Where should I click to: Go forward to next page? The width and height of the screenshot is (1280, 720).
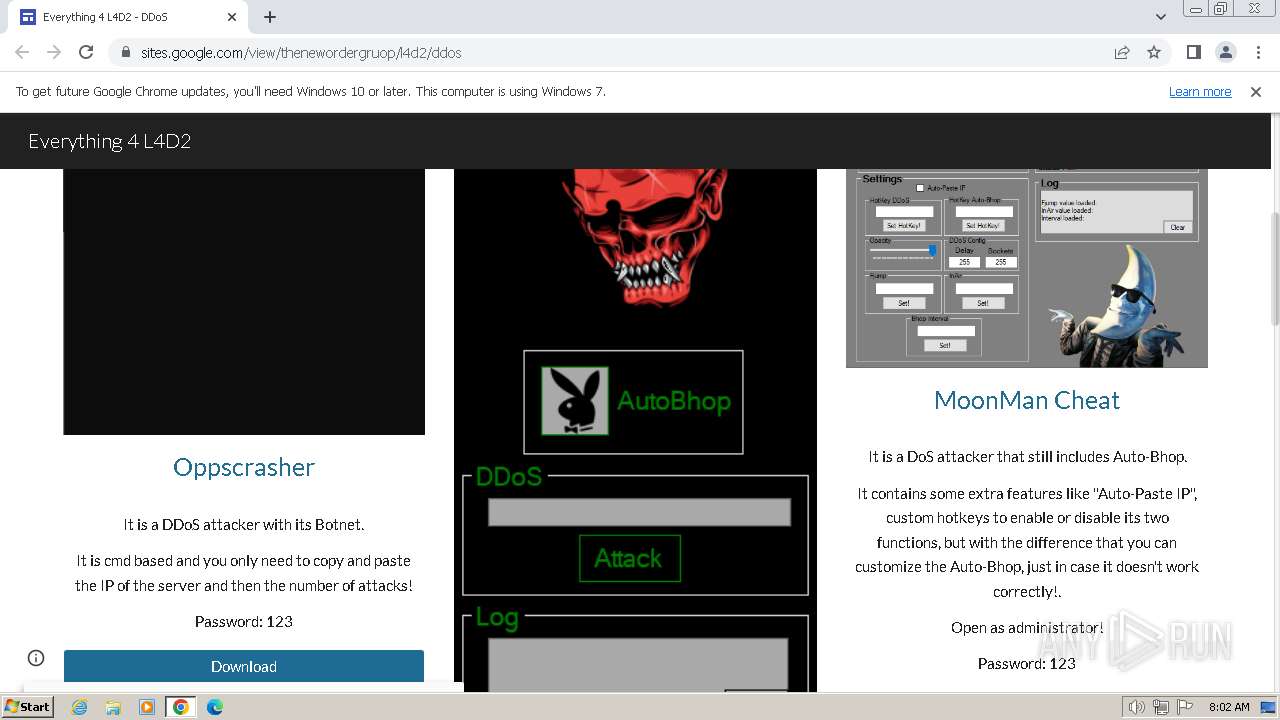click(54, 52)
